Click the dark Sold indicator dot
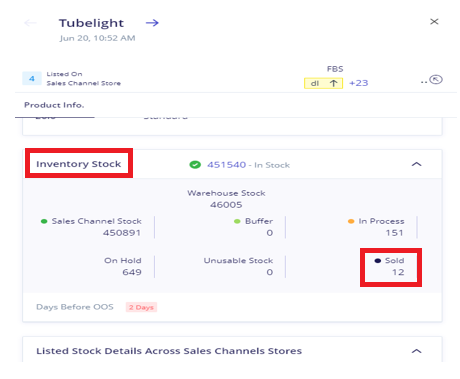This screenshot has width=460, height=379. [x=377, y=261]
